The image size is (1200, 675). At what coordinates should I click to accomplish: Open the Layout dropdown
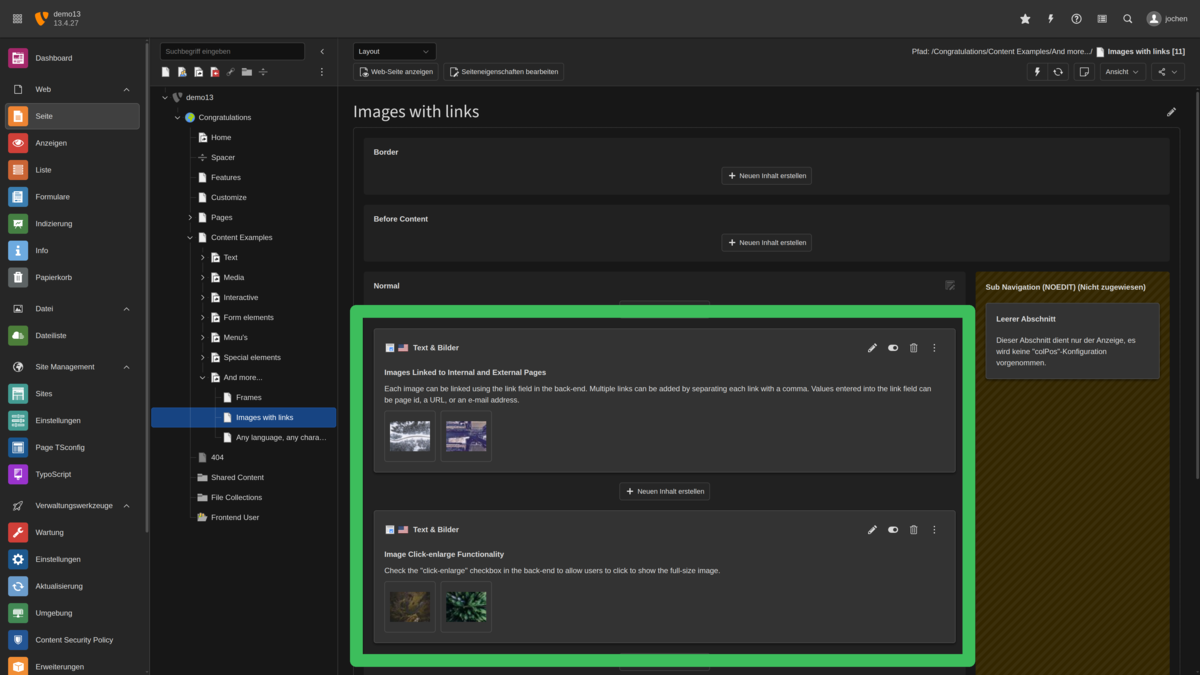tap(394, 52)
